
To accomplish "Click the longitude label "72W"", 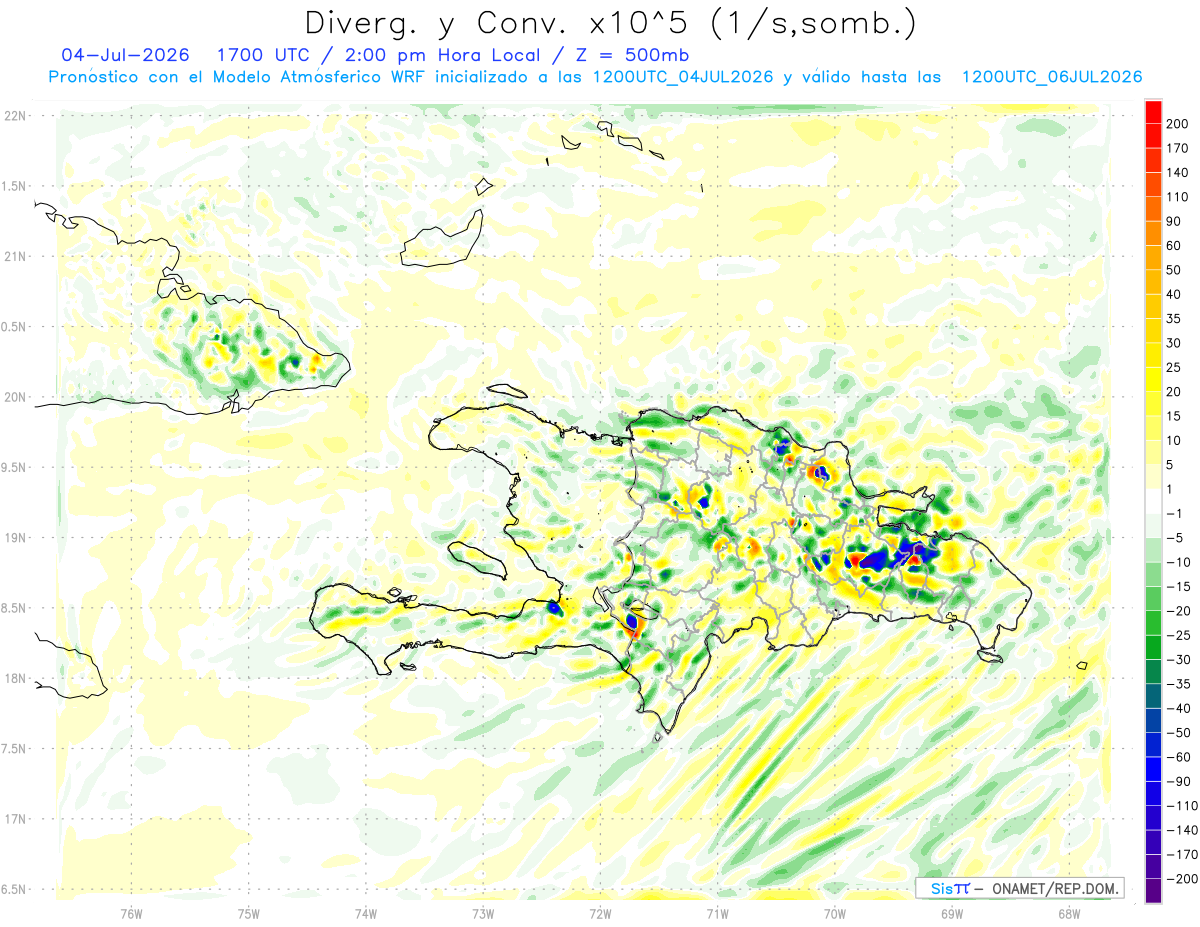I will [x=600, y=913].
